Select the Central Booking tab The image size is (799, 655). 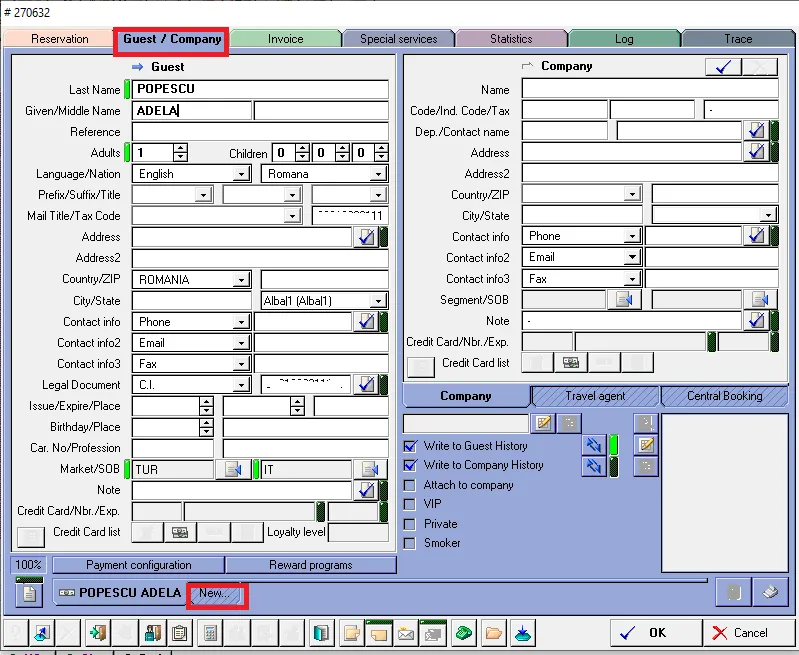[x=724, y=396]
